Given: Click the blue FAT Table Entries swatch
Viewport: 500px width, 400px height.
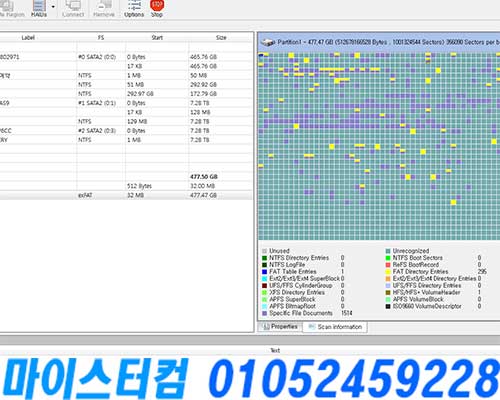Looking at the screenshot, I should [x=265, y=272].
